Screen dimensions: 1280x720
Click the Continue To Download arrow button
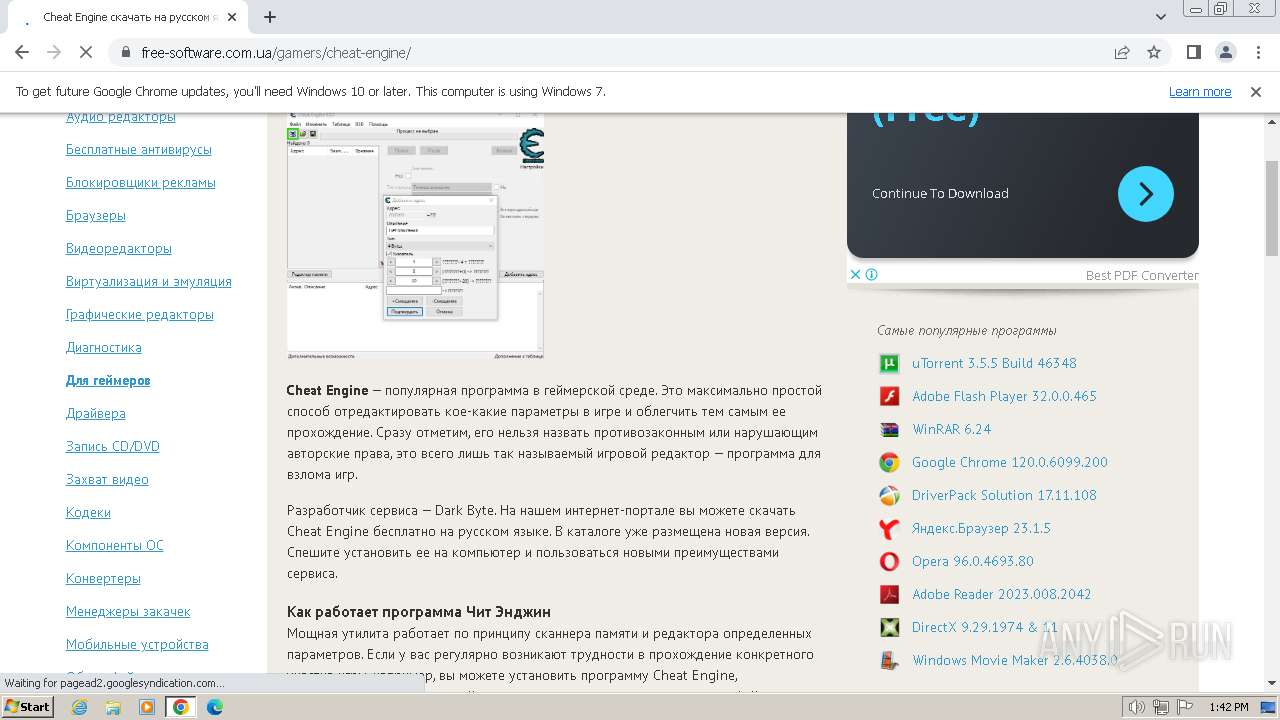1146,193
